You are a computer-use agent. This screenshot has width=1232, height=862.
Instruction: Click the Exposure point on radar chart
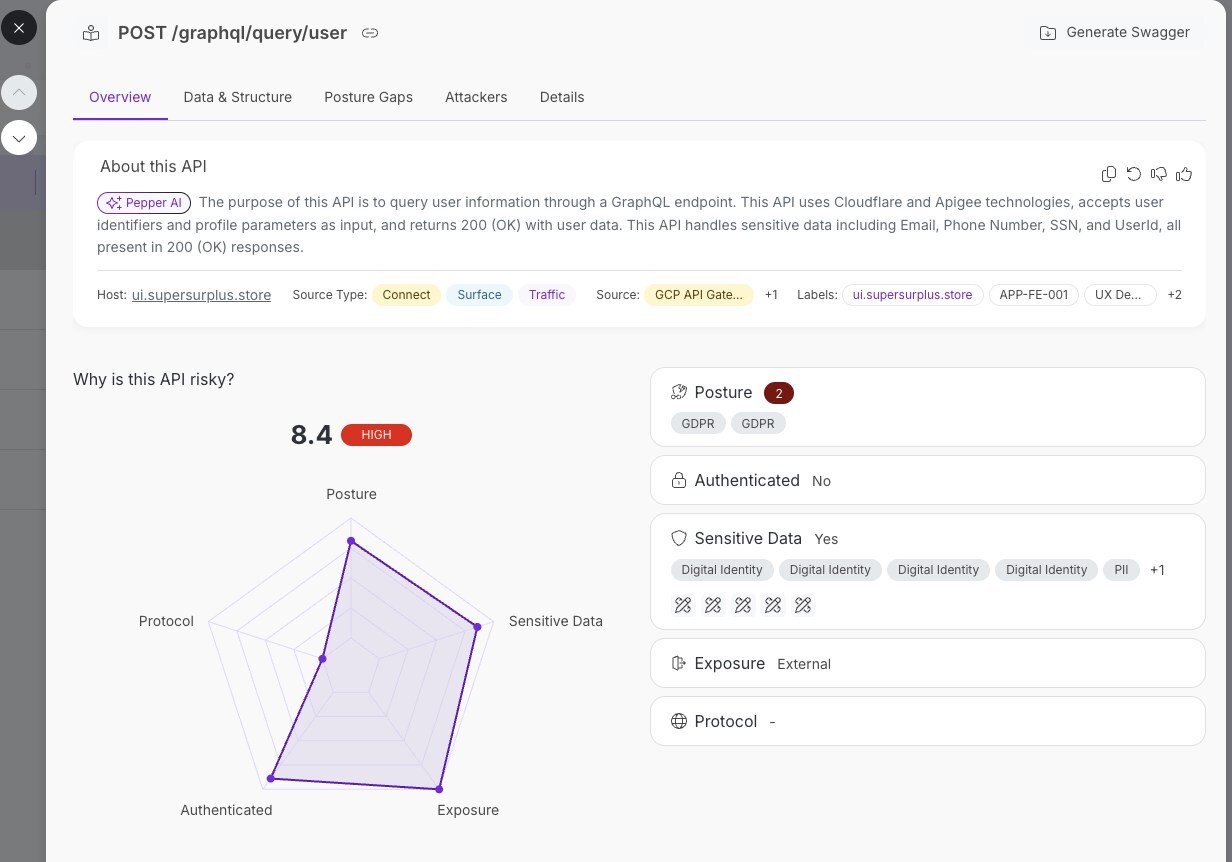coord(439,789)
